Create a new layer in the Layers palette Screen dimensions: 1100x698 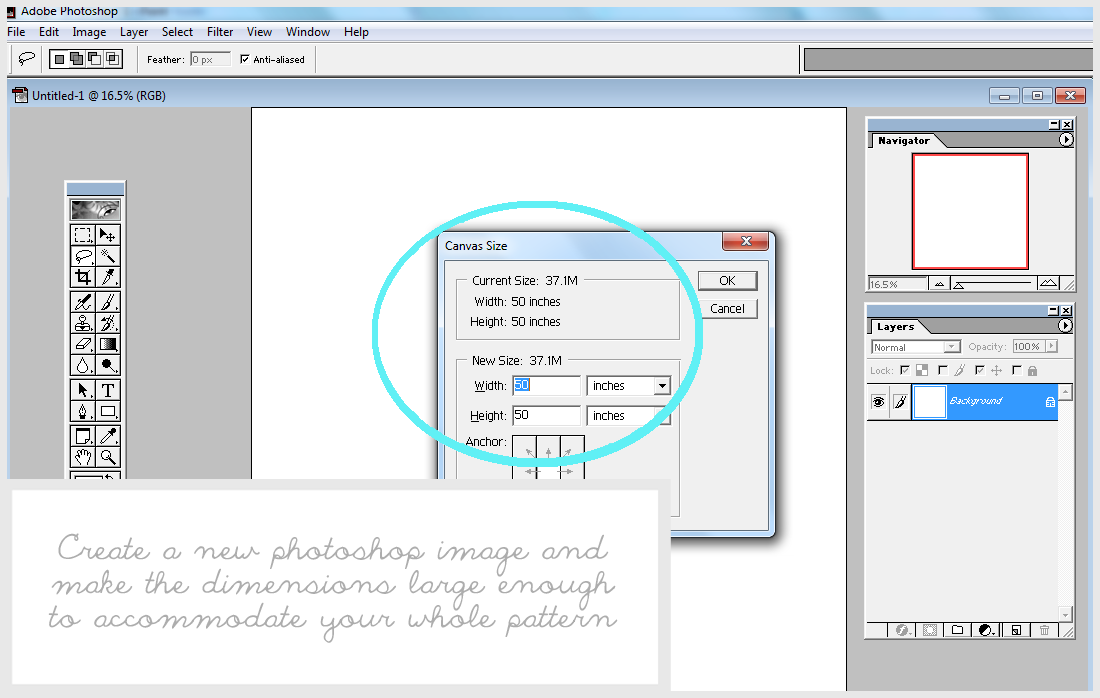pos(1016,630)
